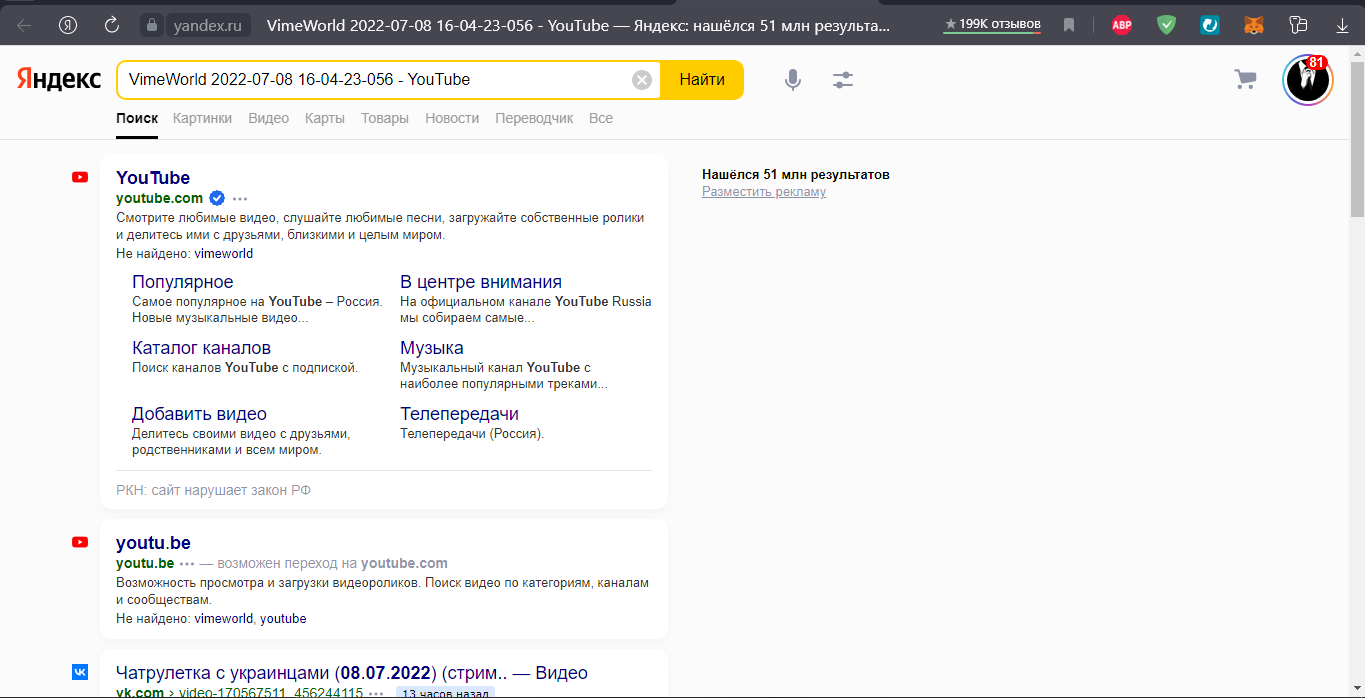Click the 199K отзывов rating badge
Image resolution: width=1365 pixels, height=698 pixels.
993,24
